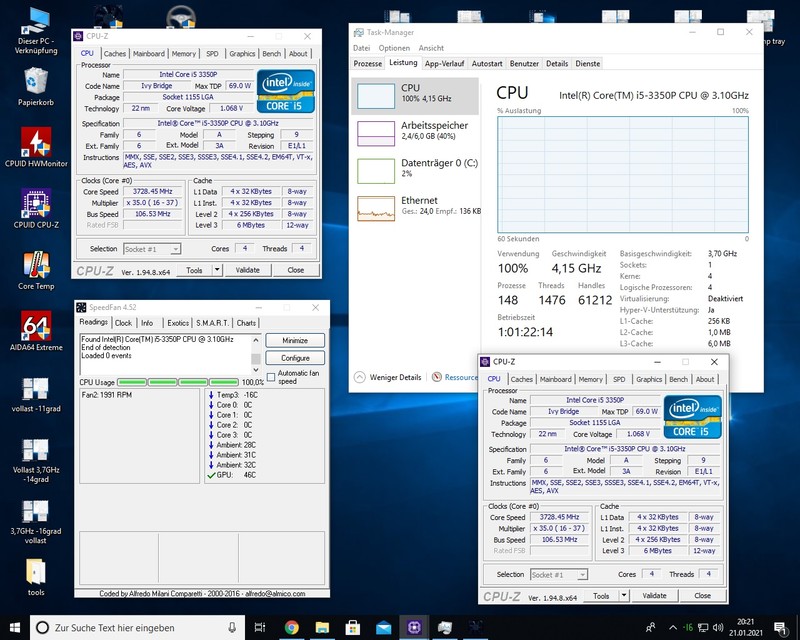800x640 pixels.
Task: Open the Optionen menu in Task Manager
Action: [394, 48]
